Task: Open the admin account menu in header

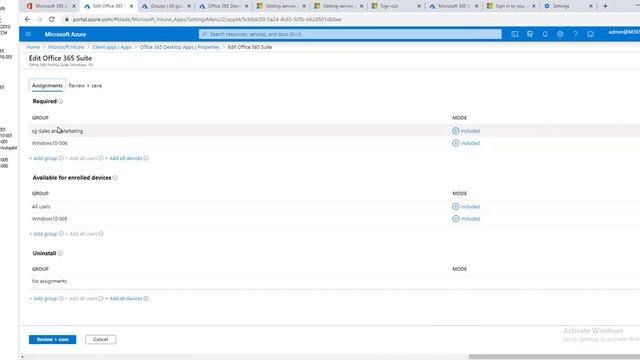Action: (624, 32)
